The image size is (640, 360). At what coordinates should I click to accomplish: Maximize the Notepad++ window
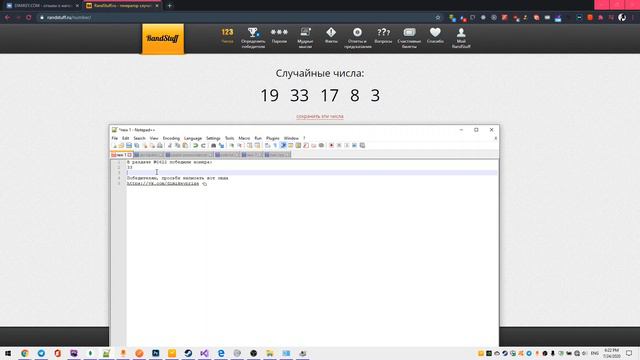(x=476, y=130)
